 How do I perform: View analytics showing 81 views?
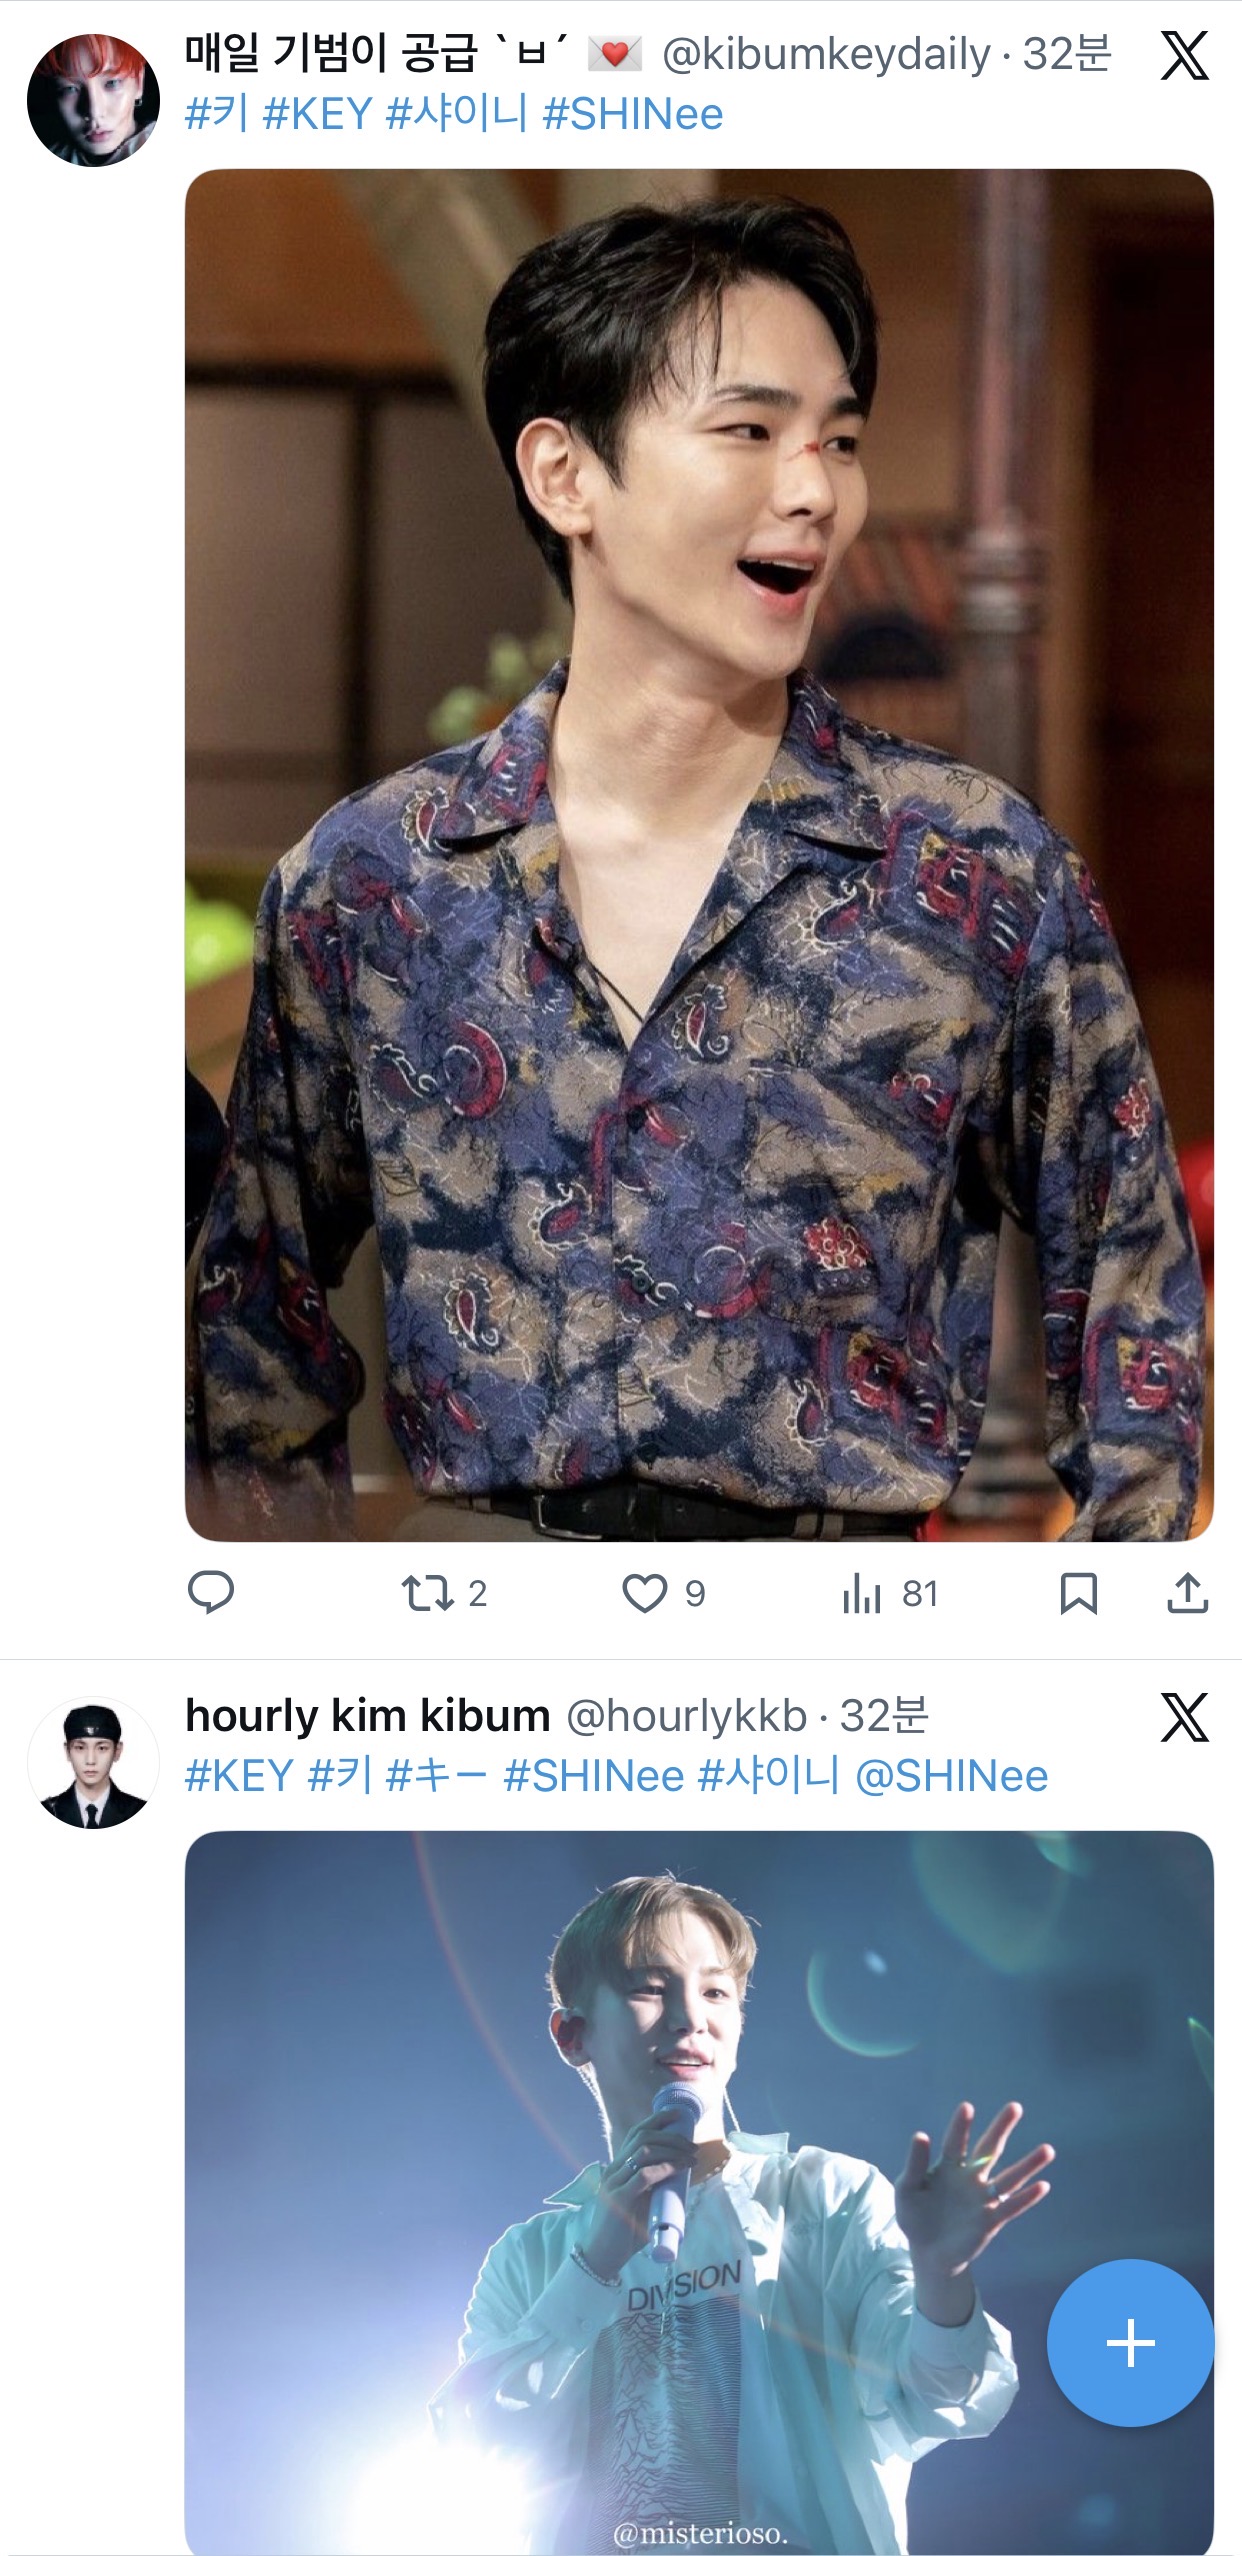[862, 1593]
